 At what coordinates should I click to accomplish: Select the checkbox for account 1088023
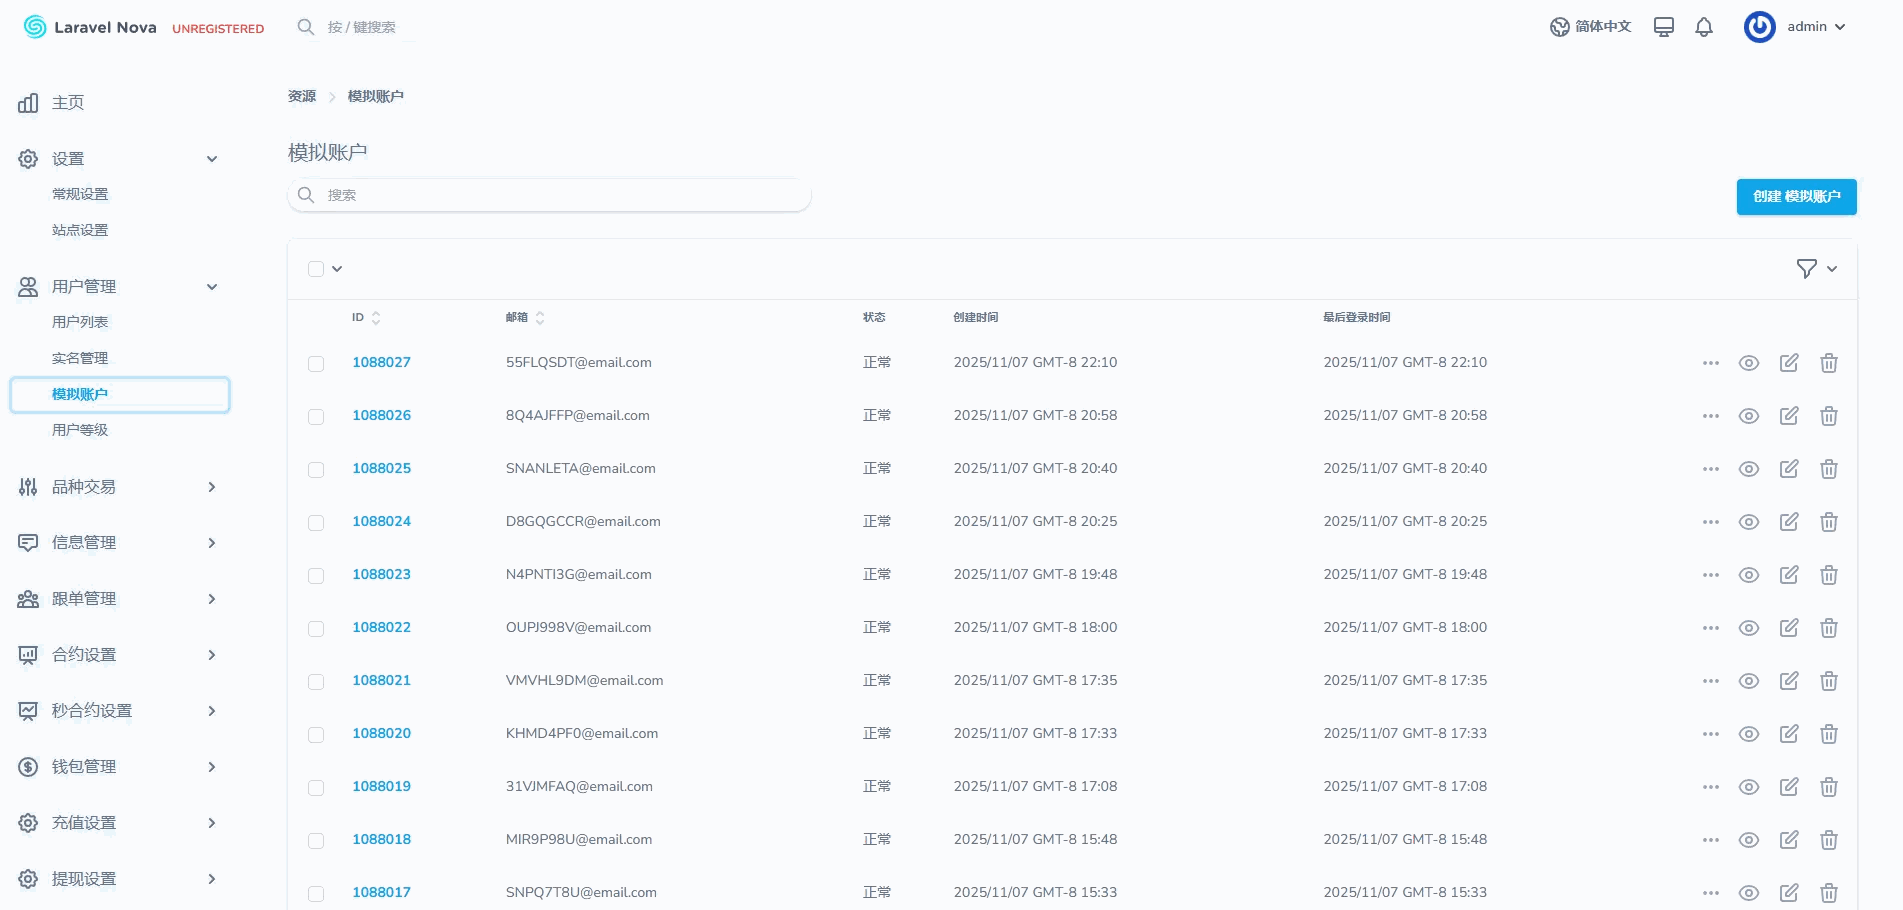[x=316, y=576]
